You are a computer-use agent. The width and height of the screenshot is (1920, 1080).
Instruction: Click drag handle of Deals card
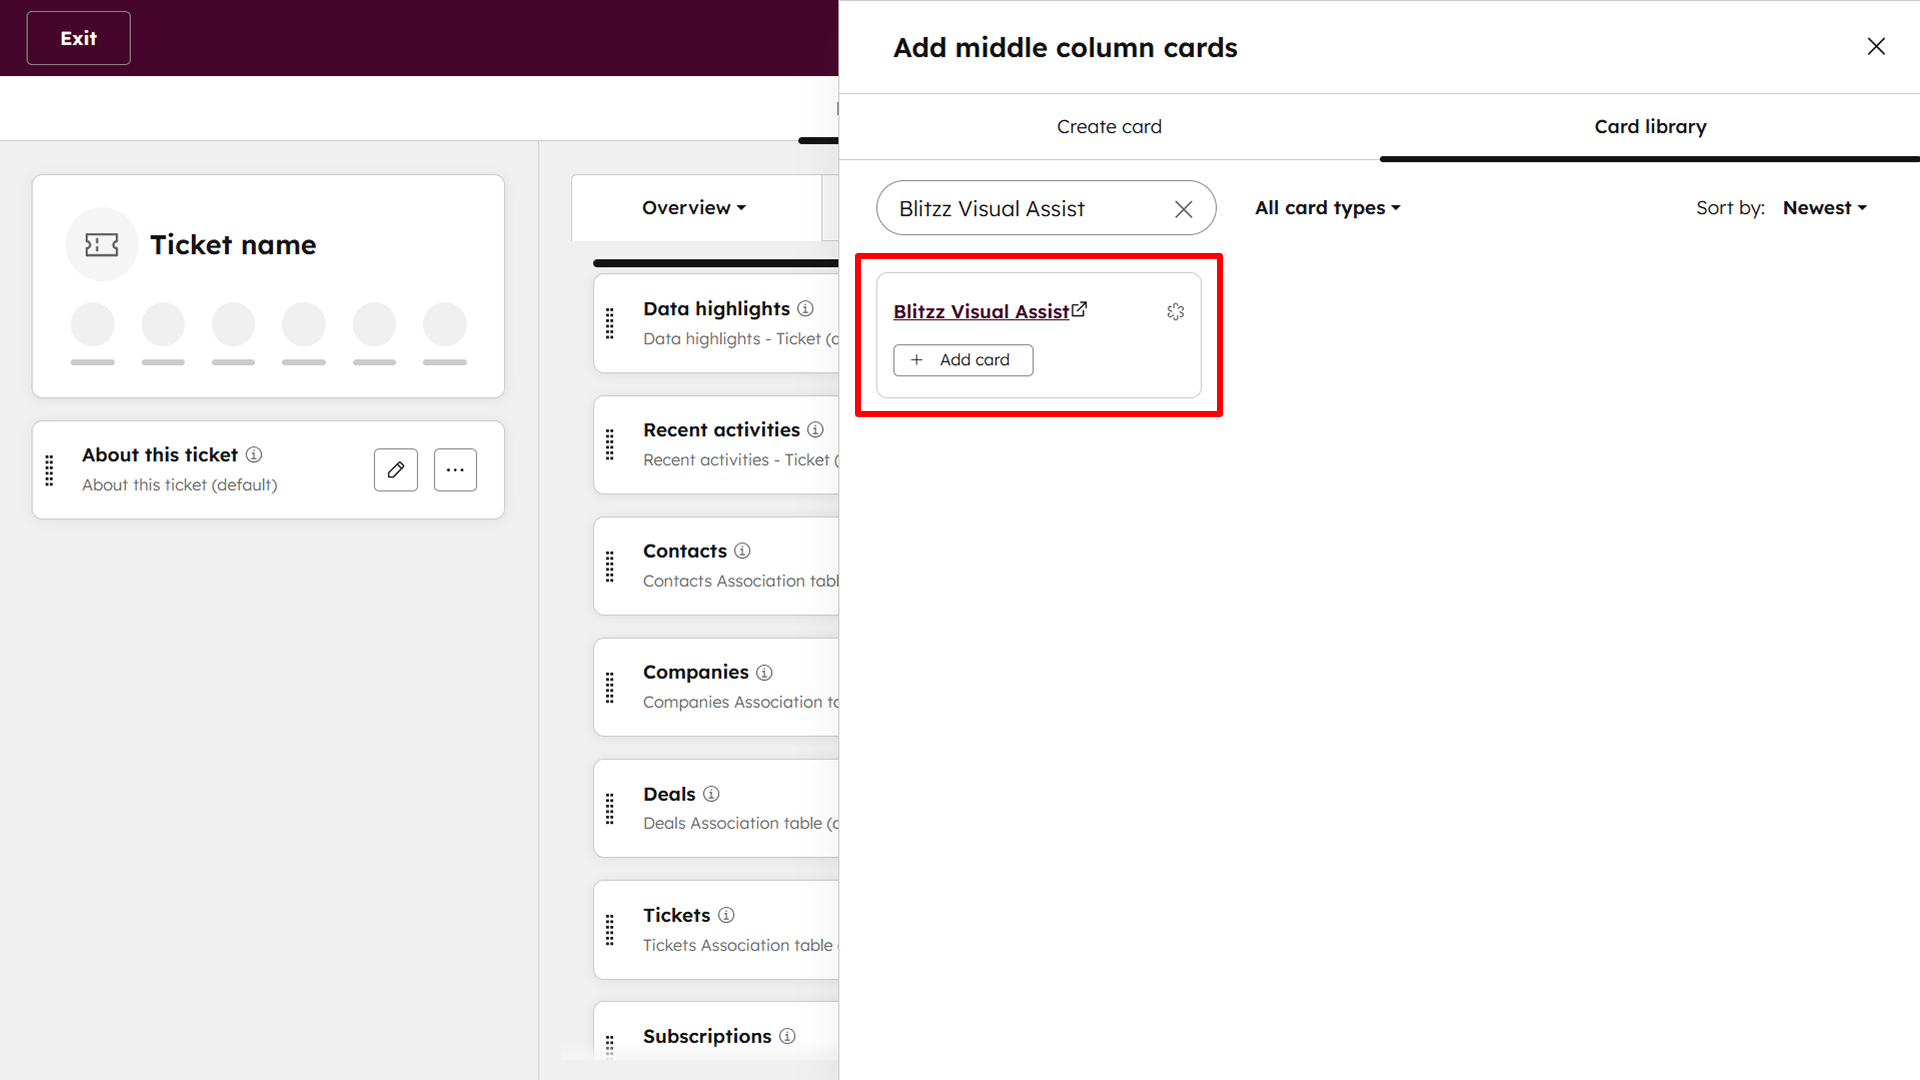click(610, 809)
